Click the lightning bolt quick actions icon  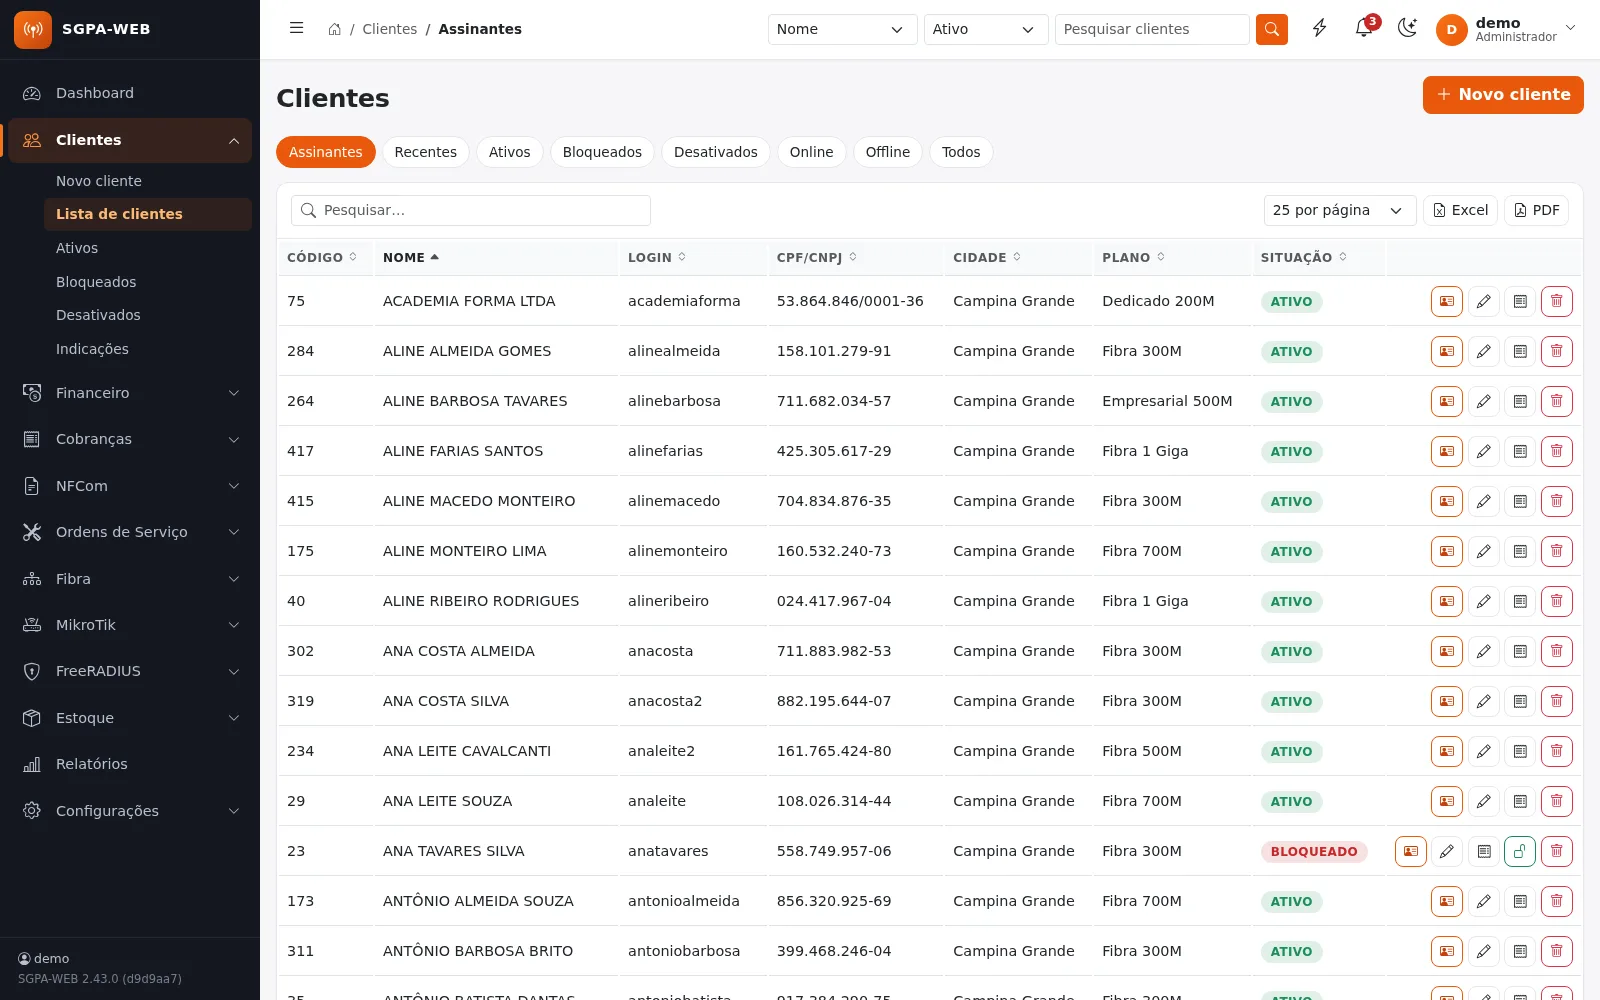[x=1320, y=29]
